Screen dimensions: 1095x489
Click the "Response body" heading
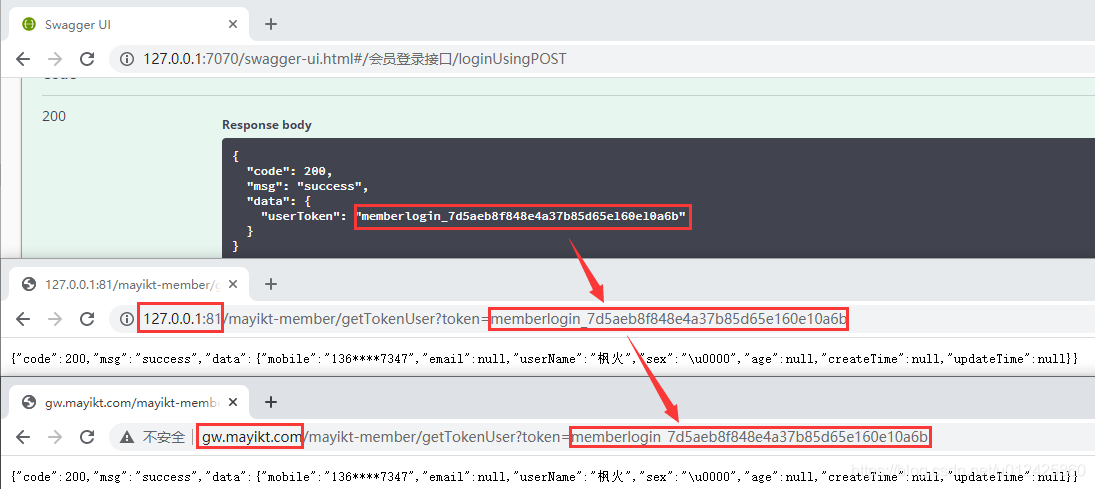267,125
